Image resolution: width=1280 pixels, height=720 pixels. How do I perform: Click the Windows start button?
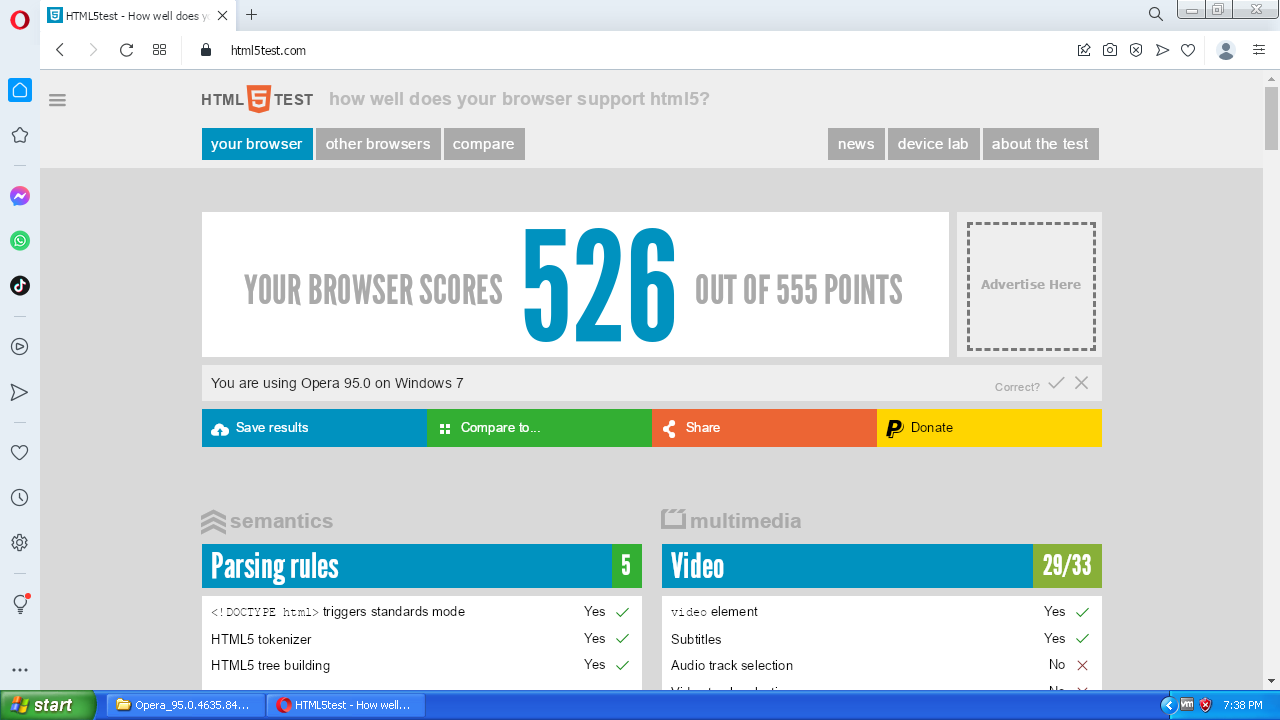(x=48, y=705)
